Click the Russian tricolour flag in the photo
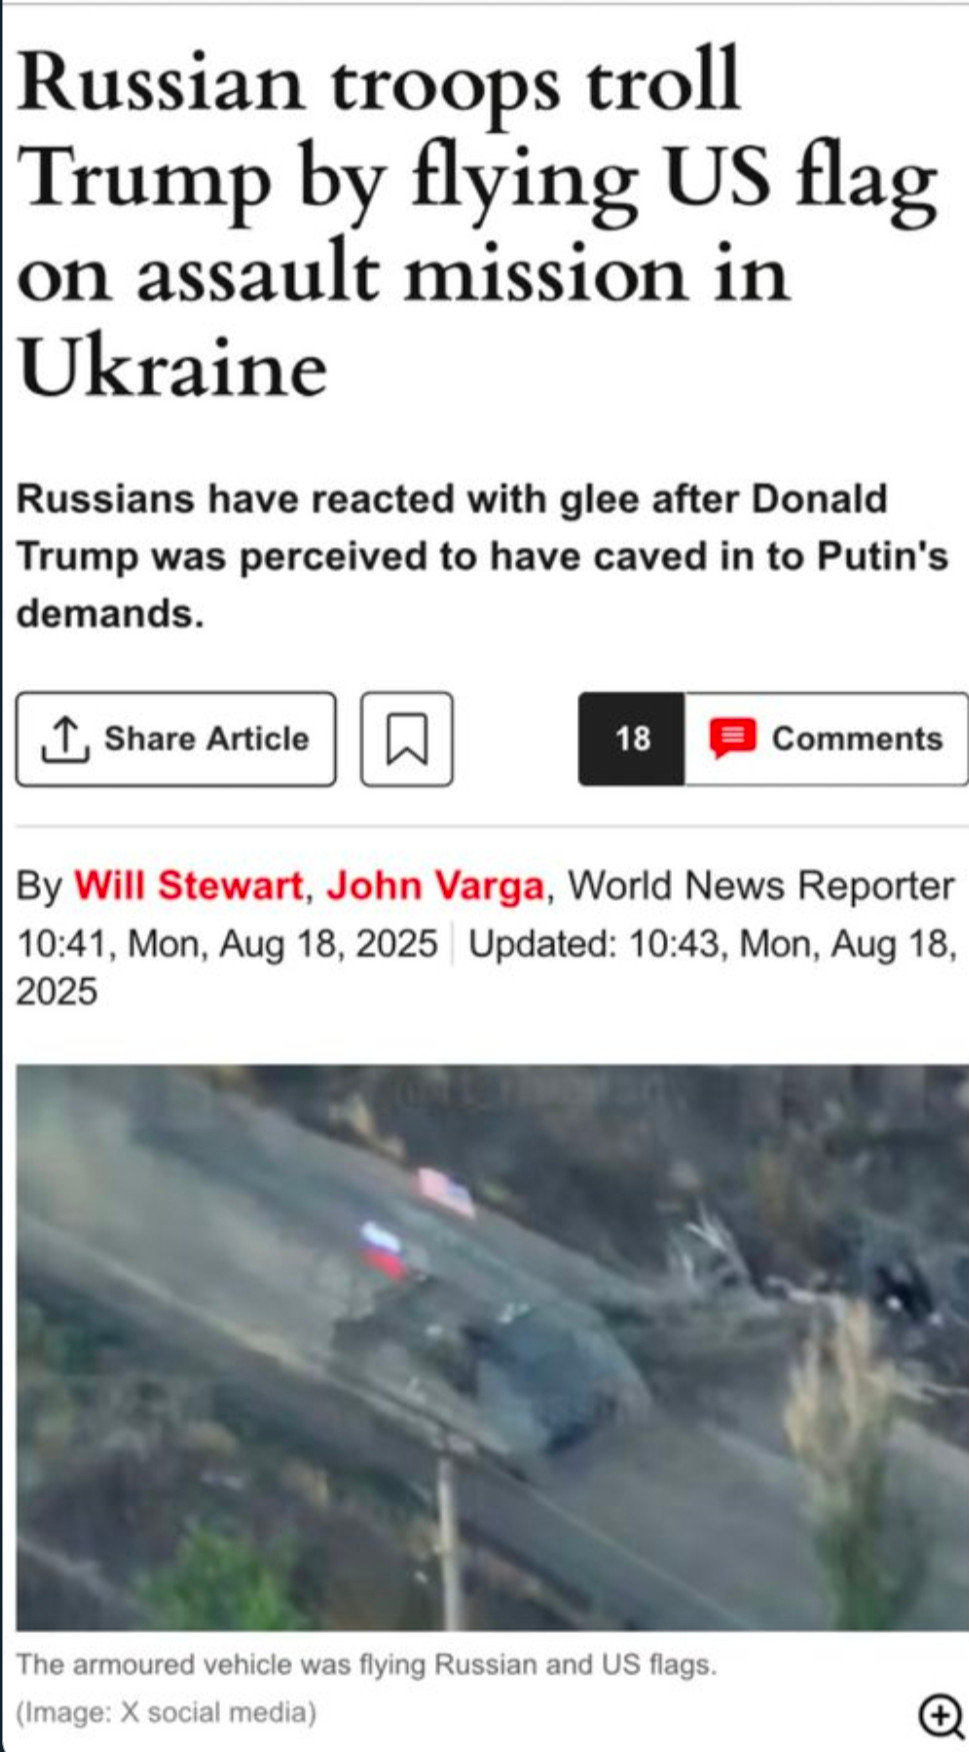The image size is (969, 1752). [x=383, y=1249]
